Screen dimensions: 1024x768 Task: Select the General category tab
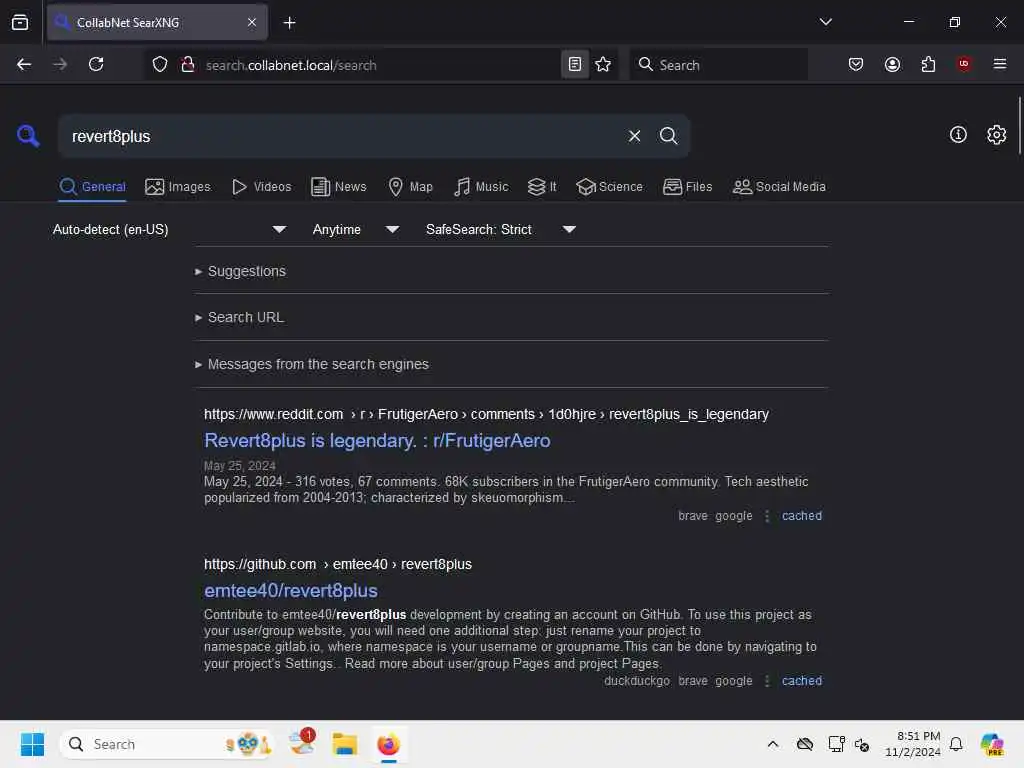(92, 187)
